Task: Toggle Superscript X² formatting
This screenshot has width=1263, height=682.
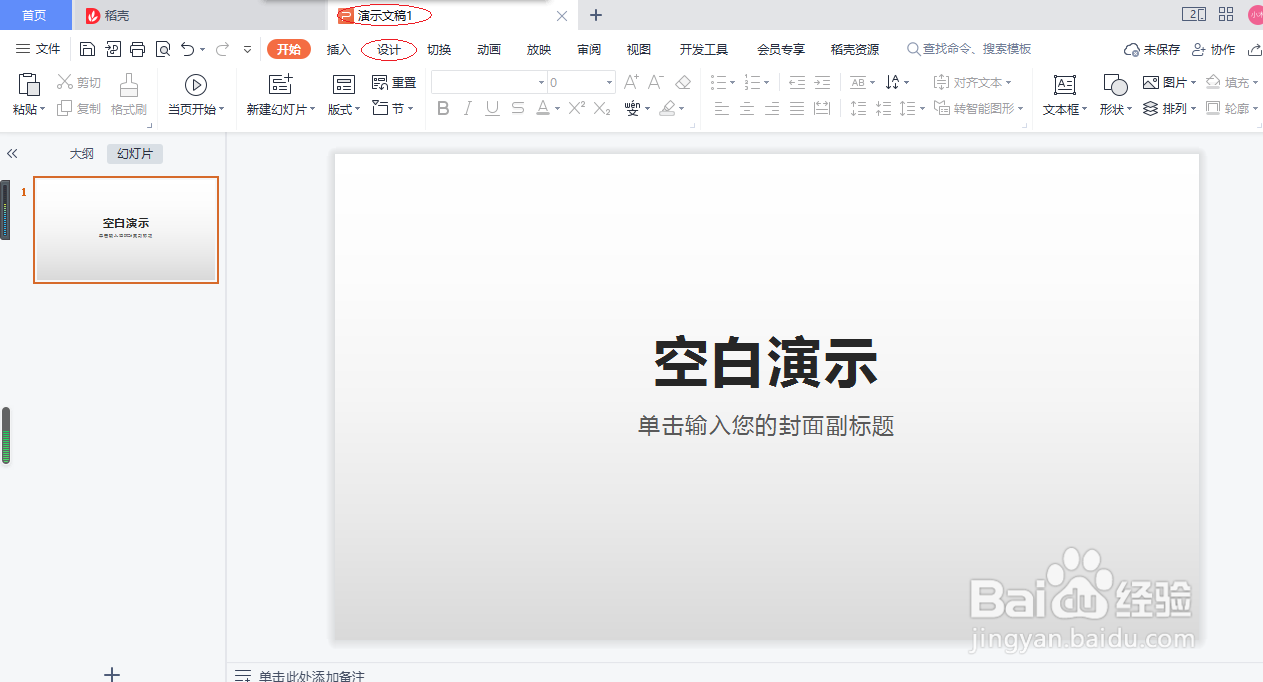Action: coord(576,108)
